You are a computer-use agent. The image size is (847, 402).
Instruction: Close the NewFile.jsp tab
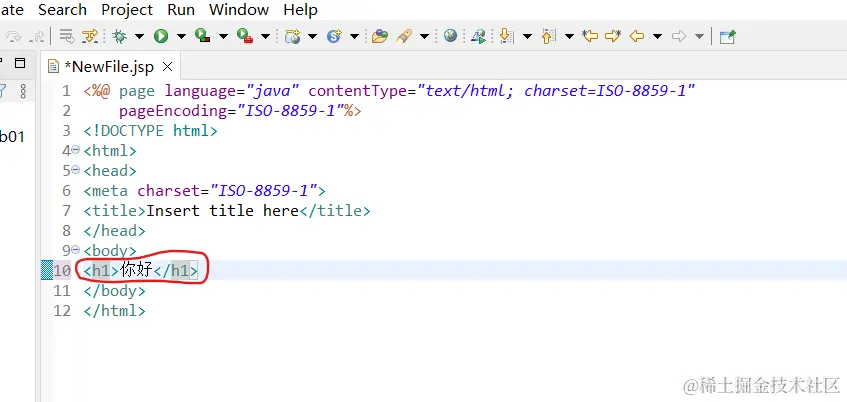[168, 66]
